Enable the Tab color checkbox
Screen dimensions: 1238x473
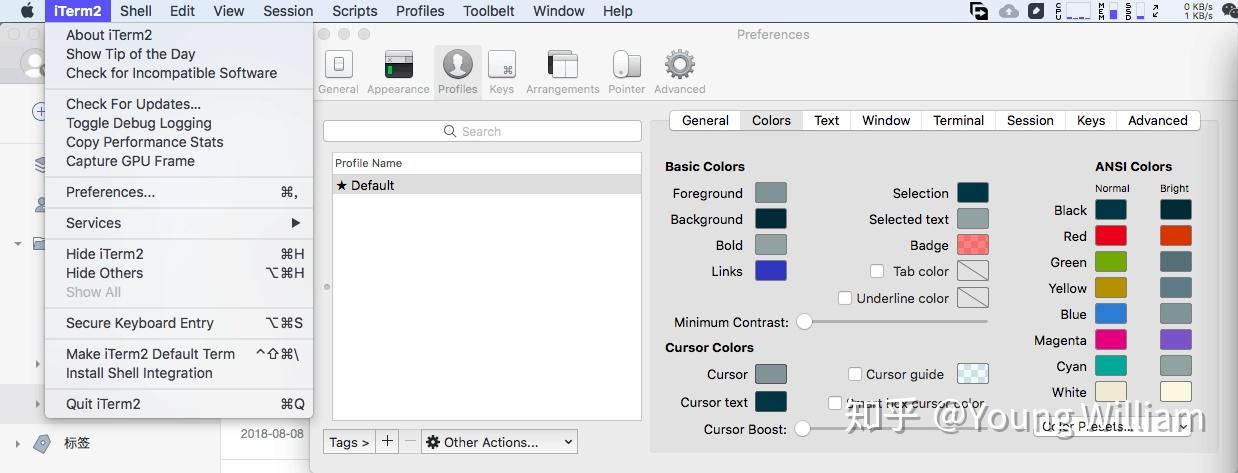click(x=877, y=271)
